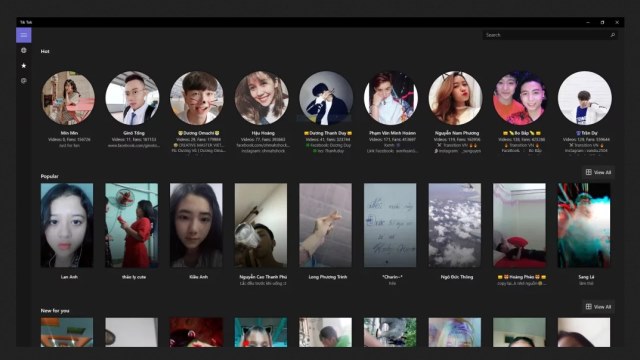Play Ngô Đức Thông's clouds video
This screenshot has height=360, width=640.
[455, 225]
